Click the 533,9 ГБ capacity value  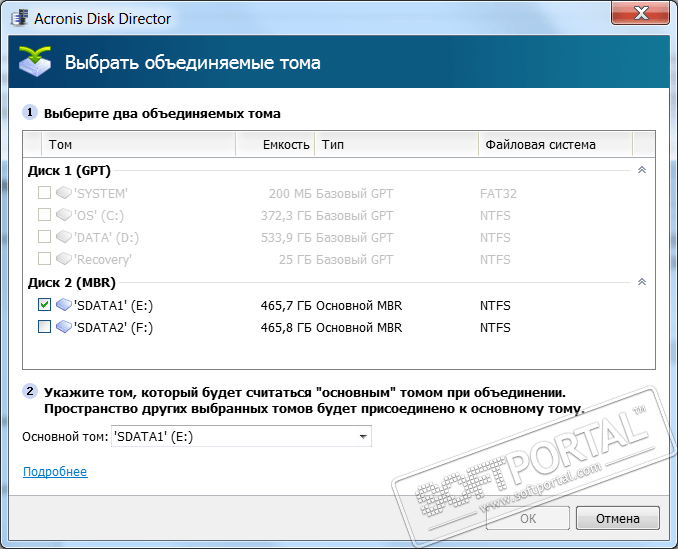click(x=286, y=237)
